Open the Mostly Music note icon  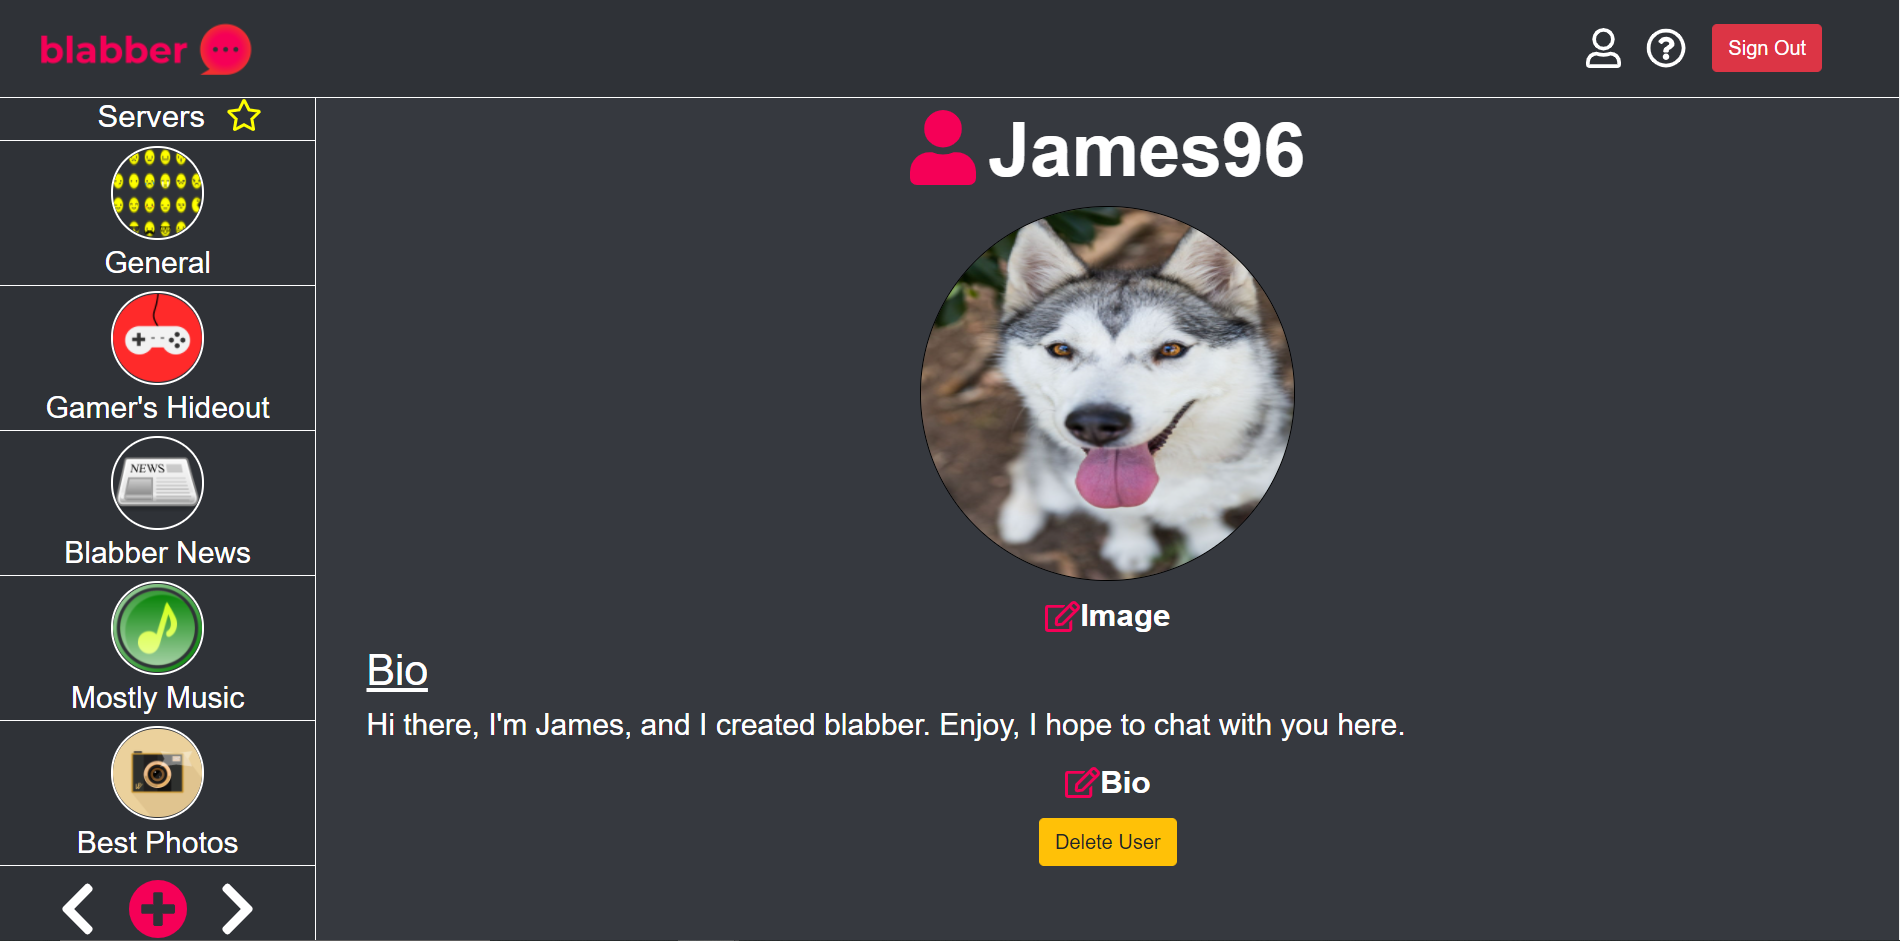pos(157,628)
